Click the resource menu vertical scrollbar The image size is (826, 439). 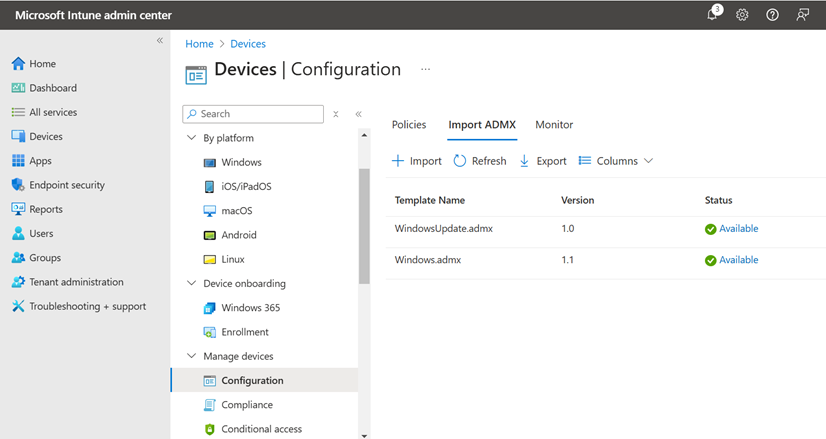pyautogui.click(x=364, y=225)
